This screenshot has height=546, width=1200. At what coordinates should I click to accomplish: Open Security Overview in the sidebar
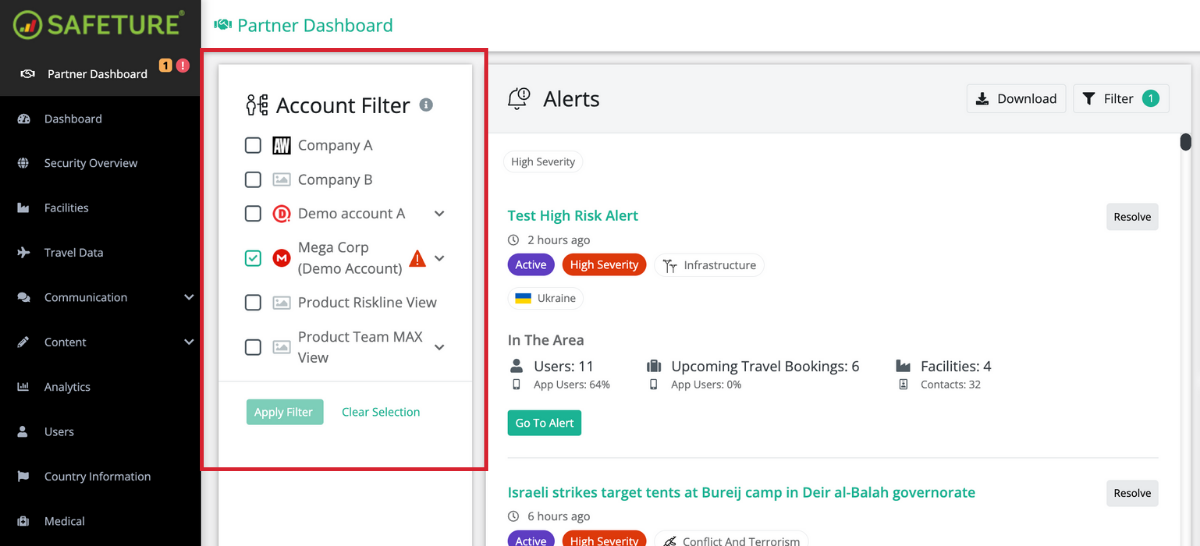[90, 163]
